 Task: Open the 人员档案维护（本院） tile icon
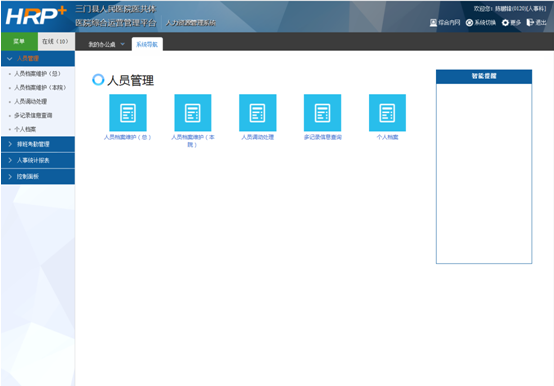tap(193, 113)
